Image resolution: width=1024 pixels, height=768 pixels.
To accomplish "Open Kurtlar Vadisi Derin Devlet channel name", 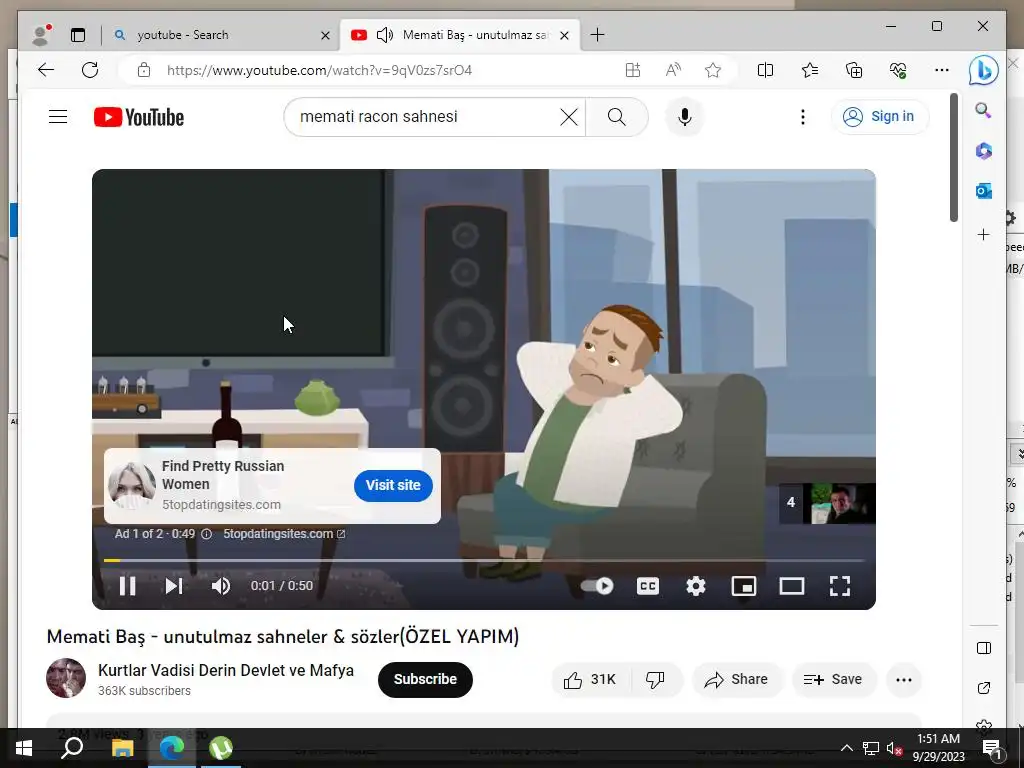I will click(226, 671).
